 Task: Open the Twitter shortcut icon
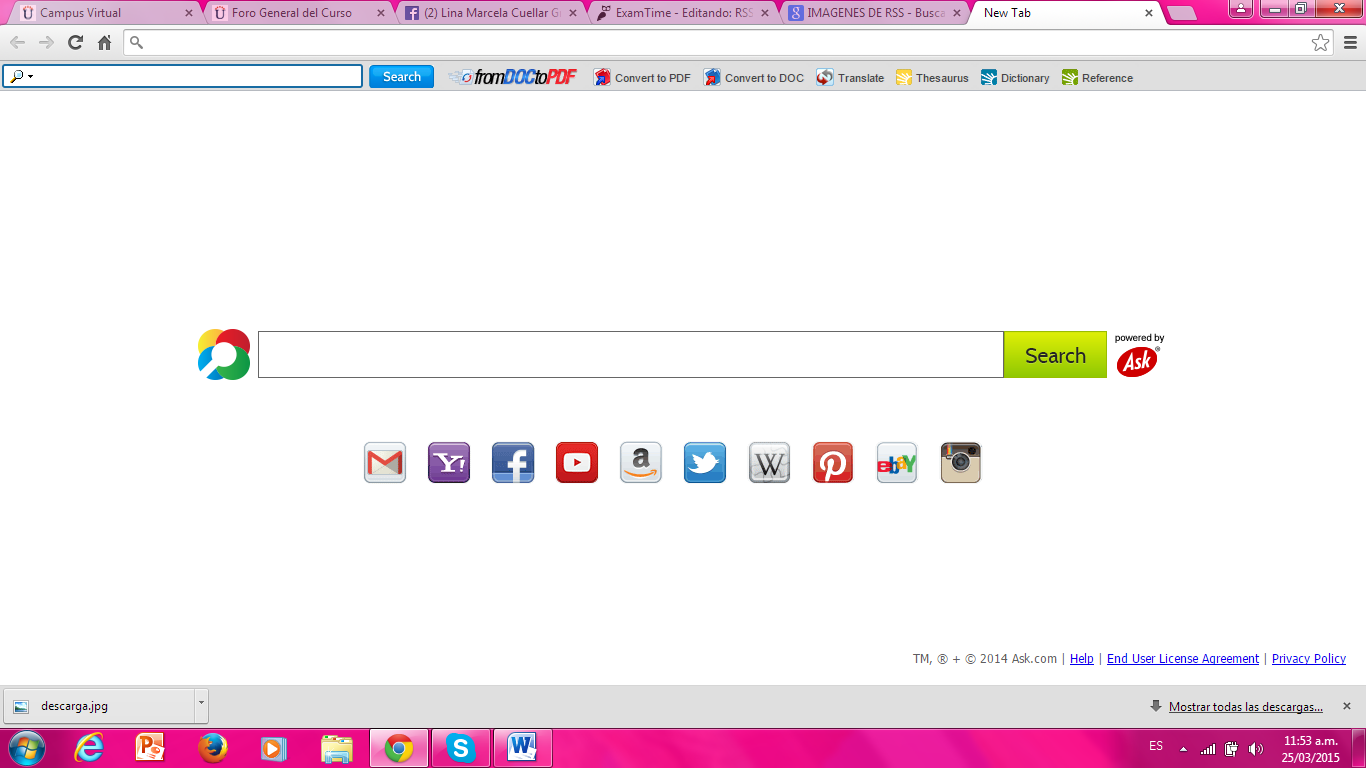[705, 463]
